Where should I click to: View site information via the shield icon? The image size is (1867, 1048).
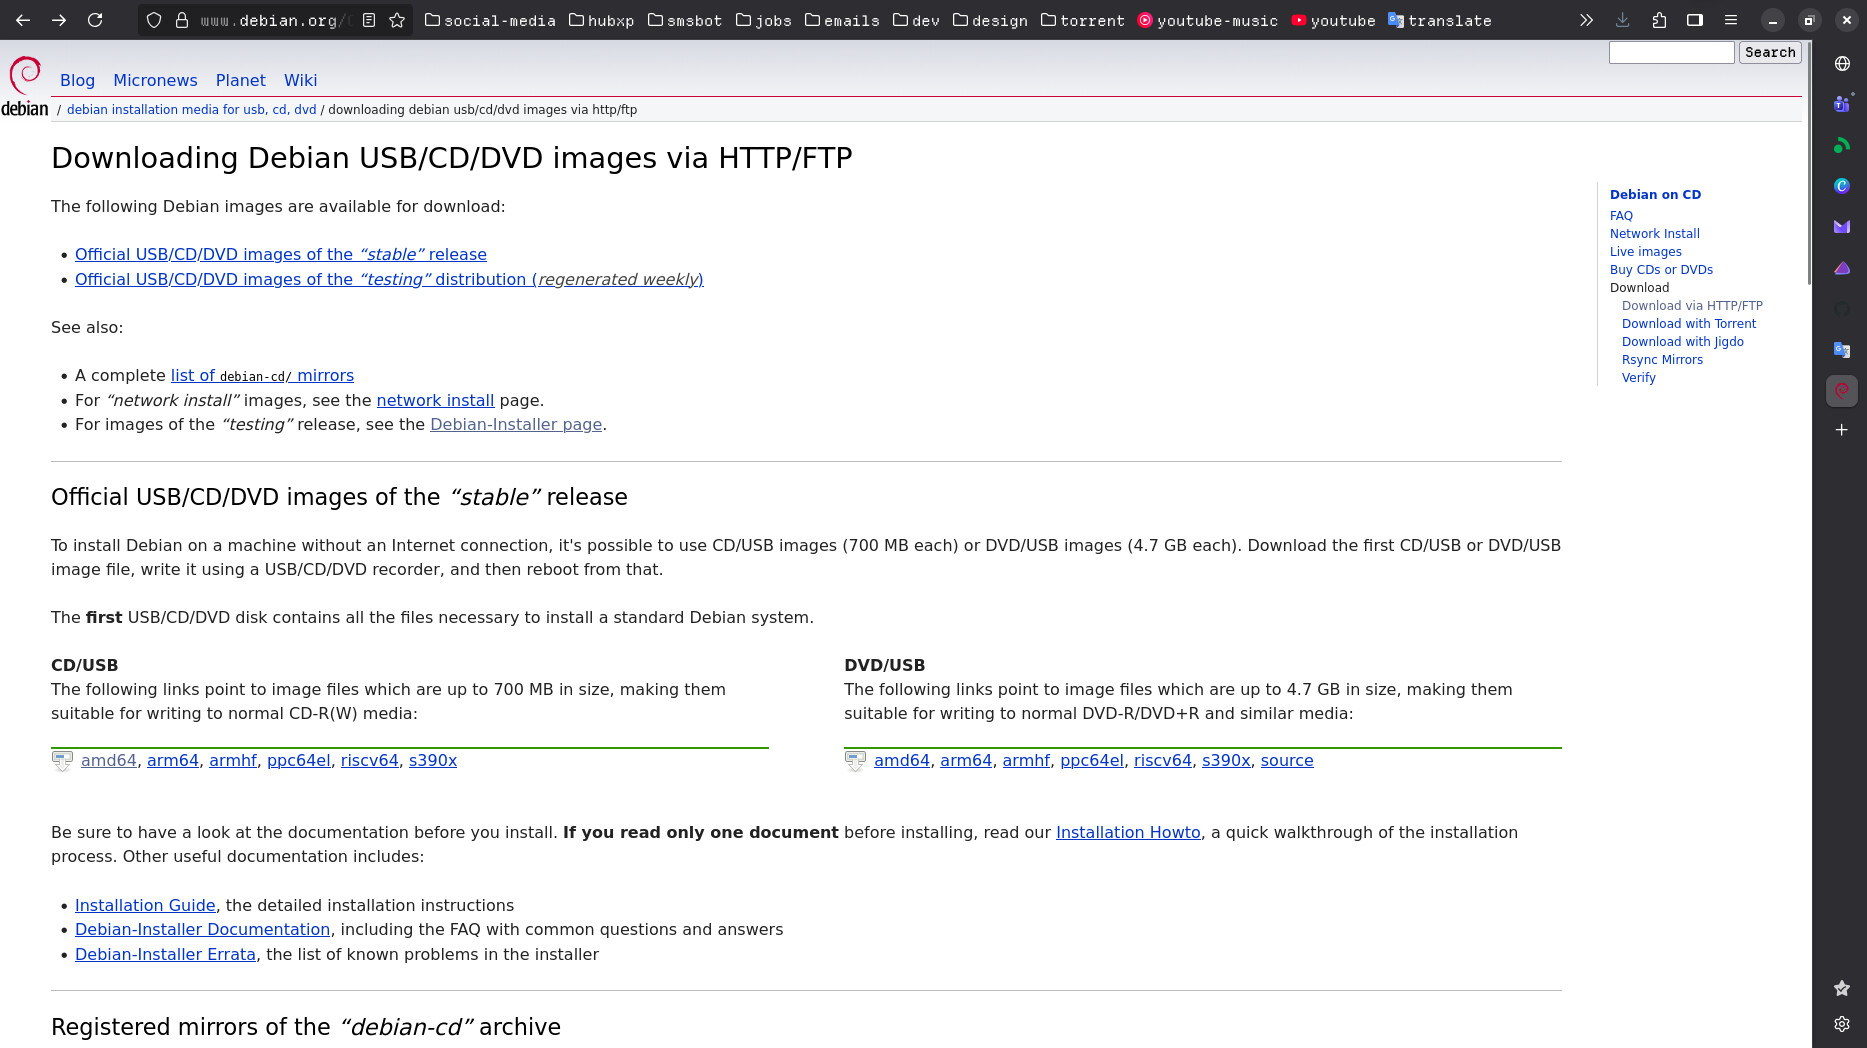[154, 20]
